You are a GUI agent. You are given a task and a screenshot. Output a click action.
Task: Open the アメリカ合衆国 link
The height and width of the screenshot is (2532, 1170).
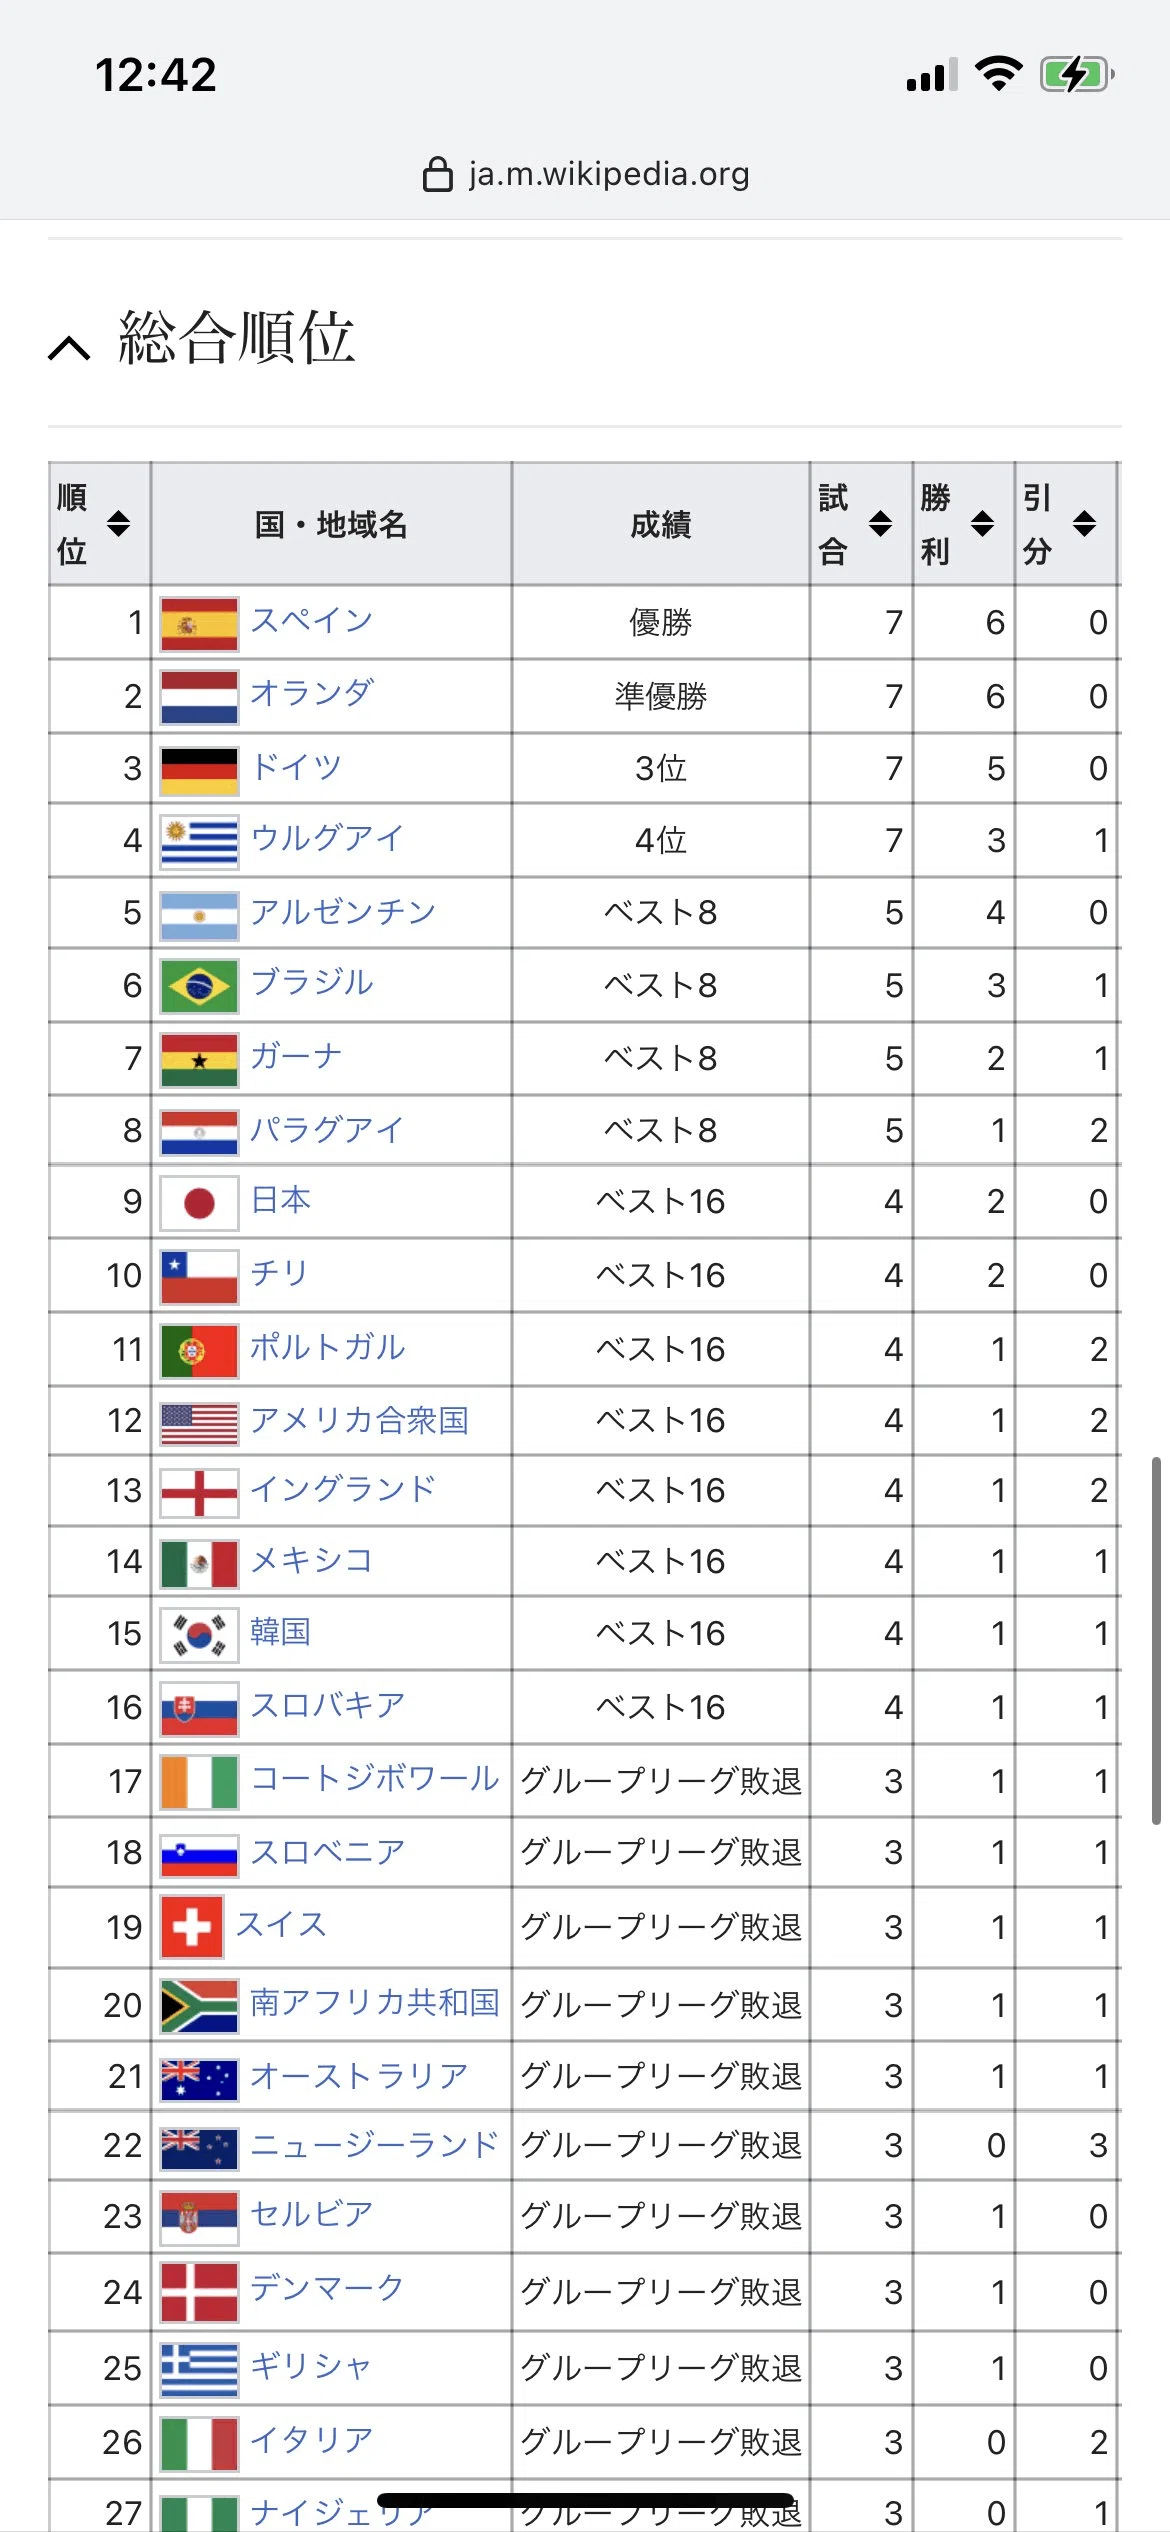click(359, 1420)
